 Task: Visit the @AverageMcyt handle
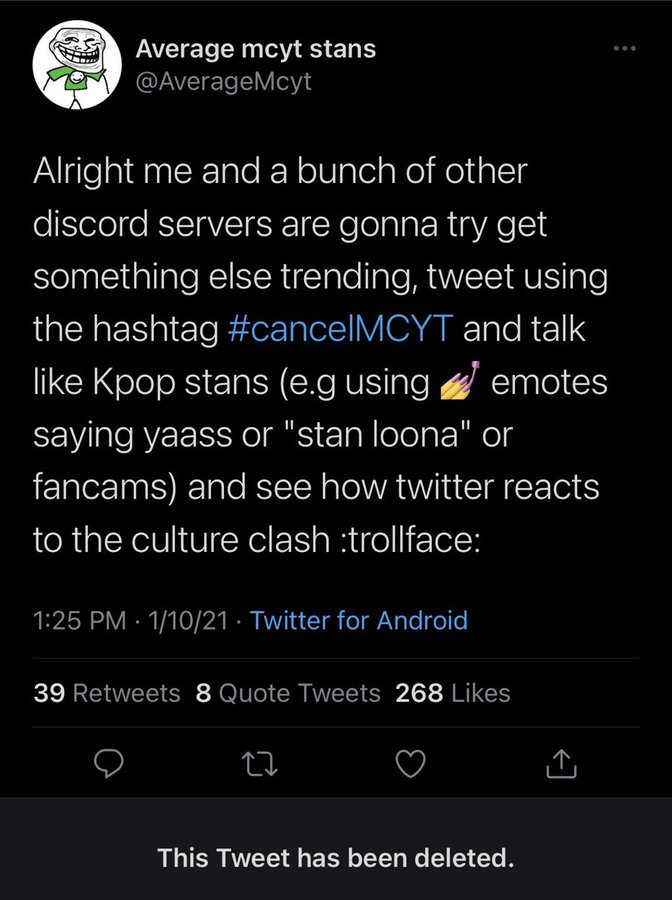[x=222, y=81]
